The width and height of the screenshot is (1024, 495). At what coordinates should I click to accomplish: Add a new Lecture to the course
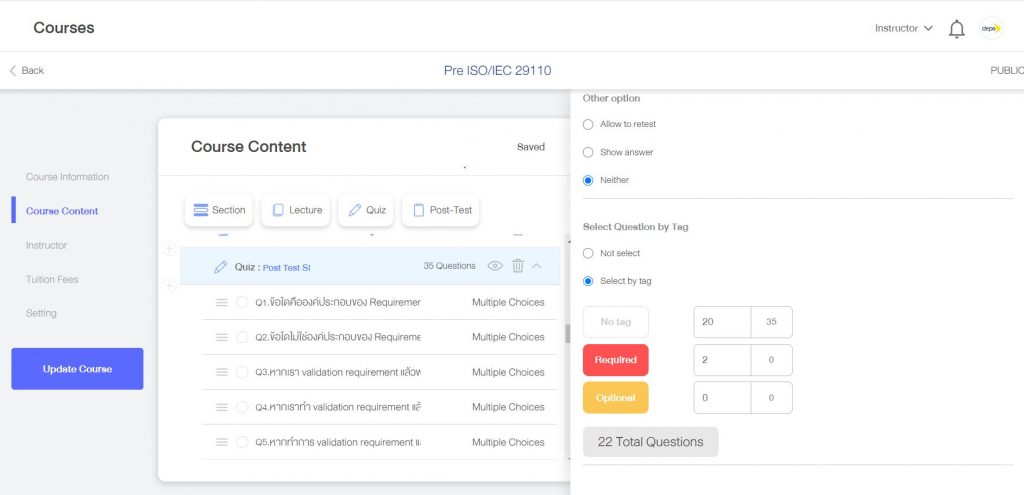pos(295,210)
